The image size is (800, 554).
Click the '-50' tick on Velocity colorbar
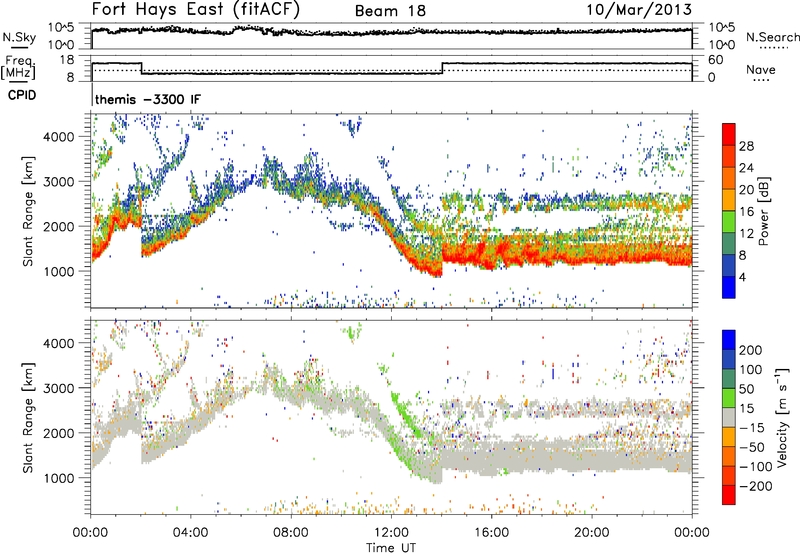pos(752,447)
